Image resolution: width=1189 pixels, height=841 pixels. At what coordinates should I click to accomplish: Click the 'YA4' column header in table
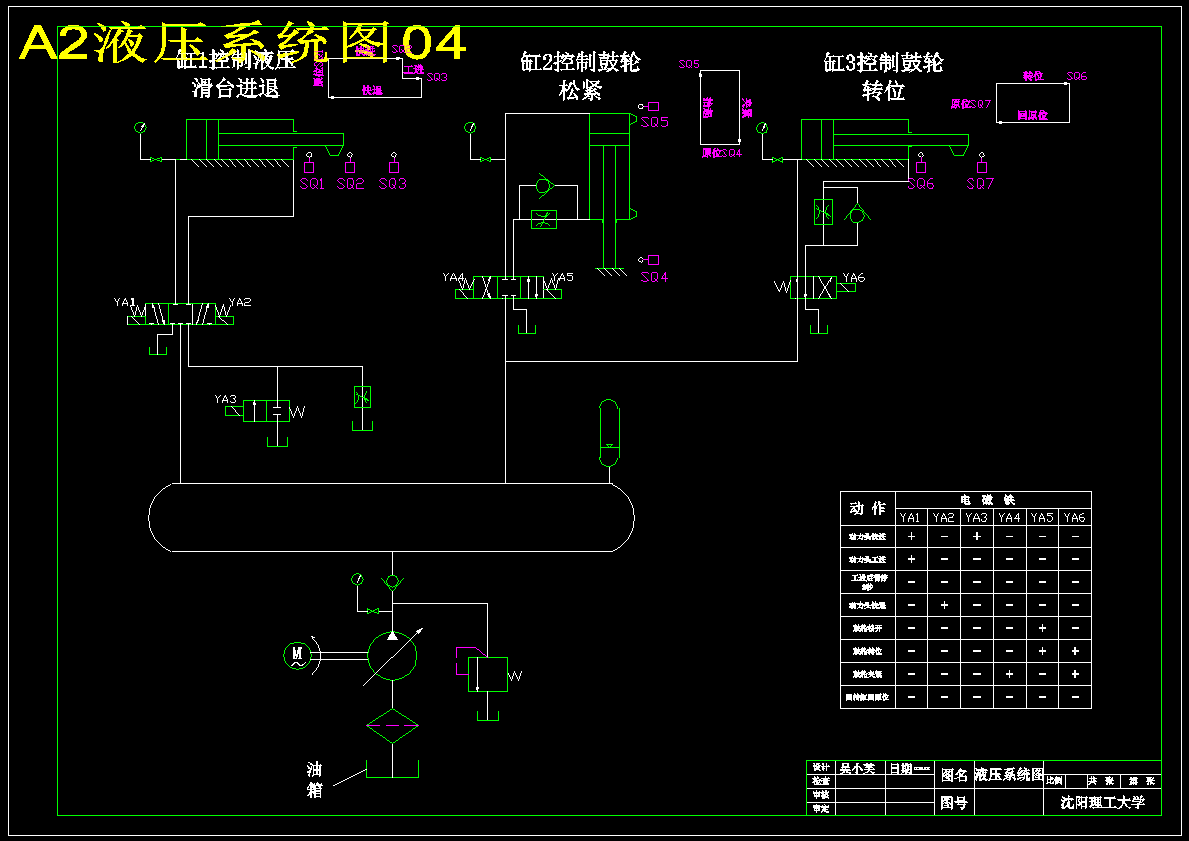tap(1009, 517)
